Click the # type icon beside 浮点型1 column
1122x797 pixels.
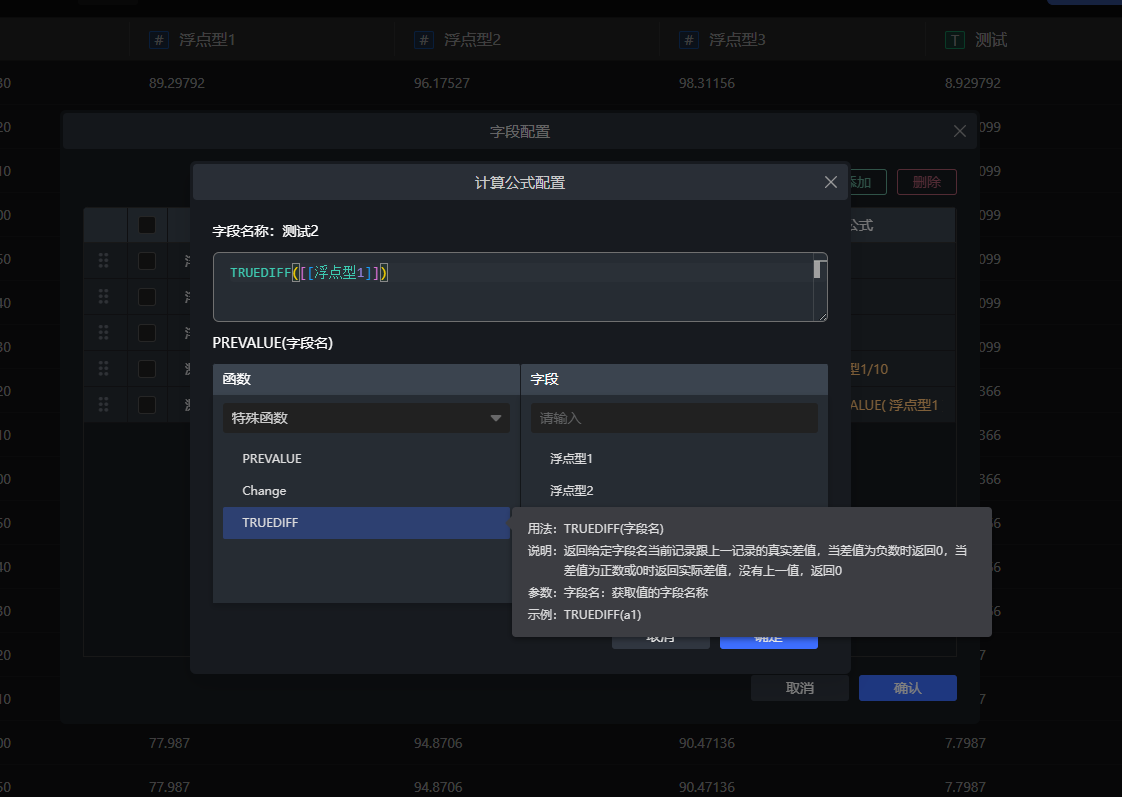pyautogui.click(x=158, y=40)
